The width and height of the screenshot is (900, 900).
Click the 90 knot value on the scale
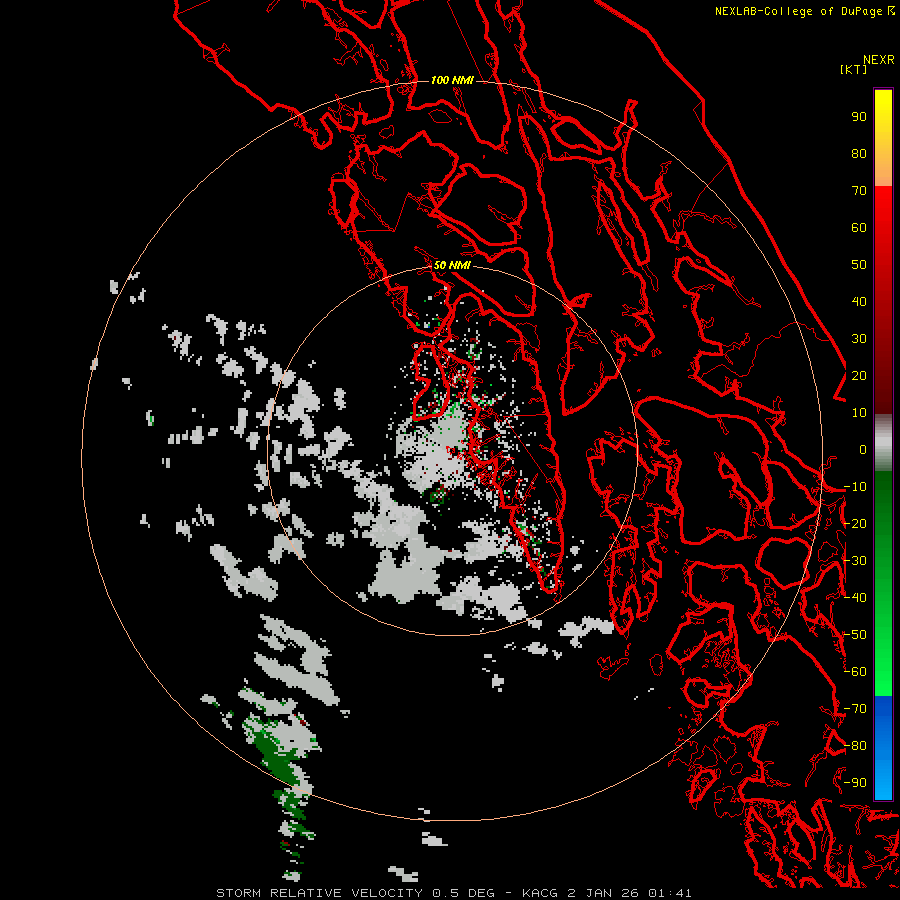click(x=859, y=117)
